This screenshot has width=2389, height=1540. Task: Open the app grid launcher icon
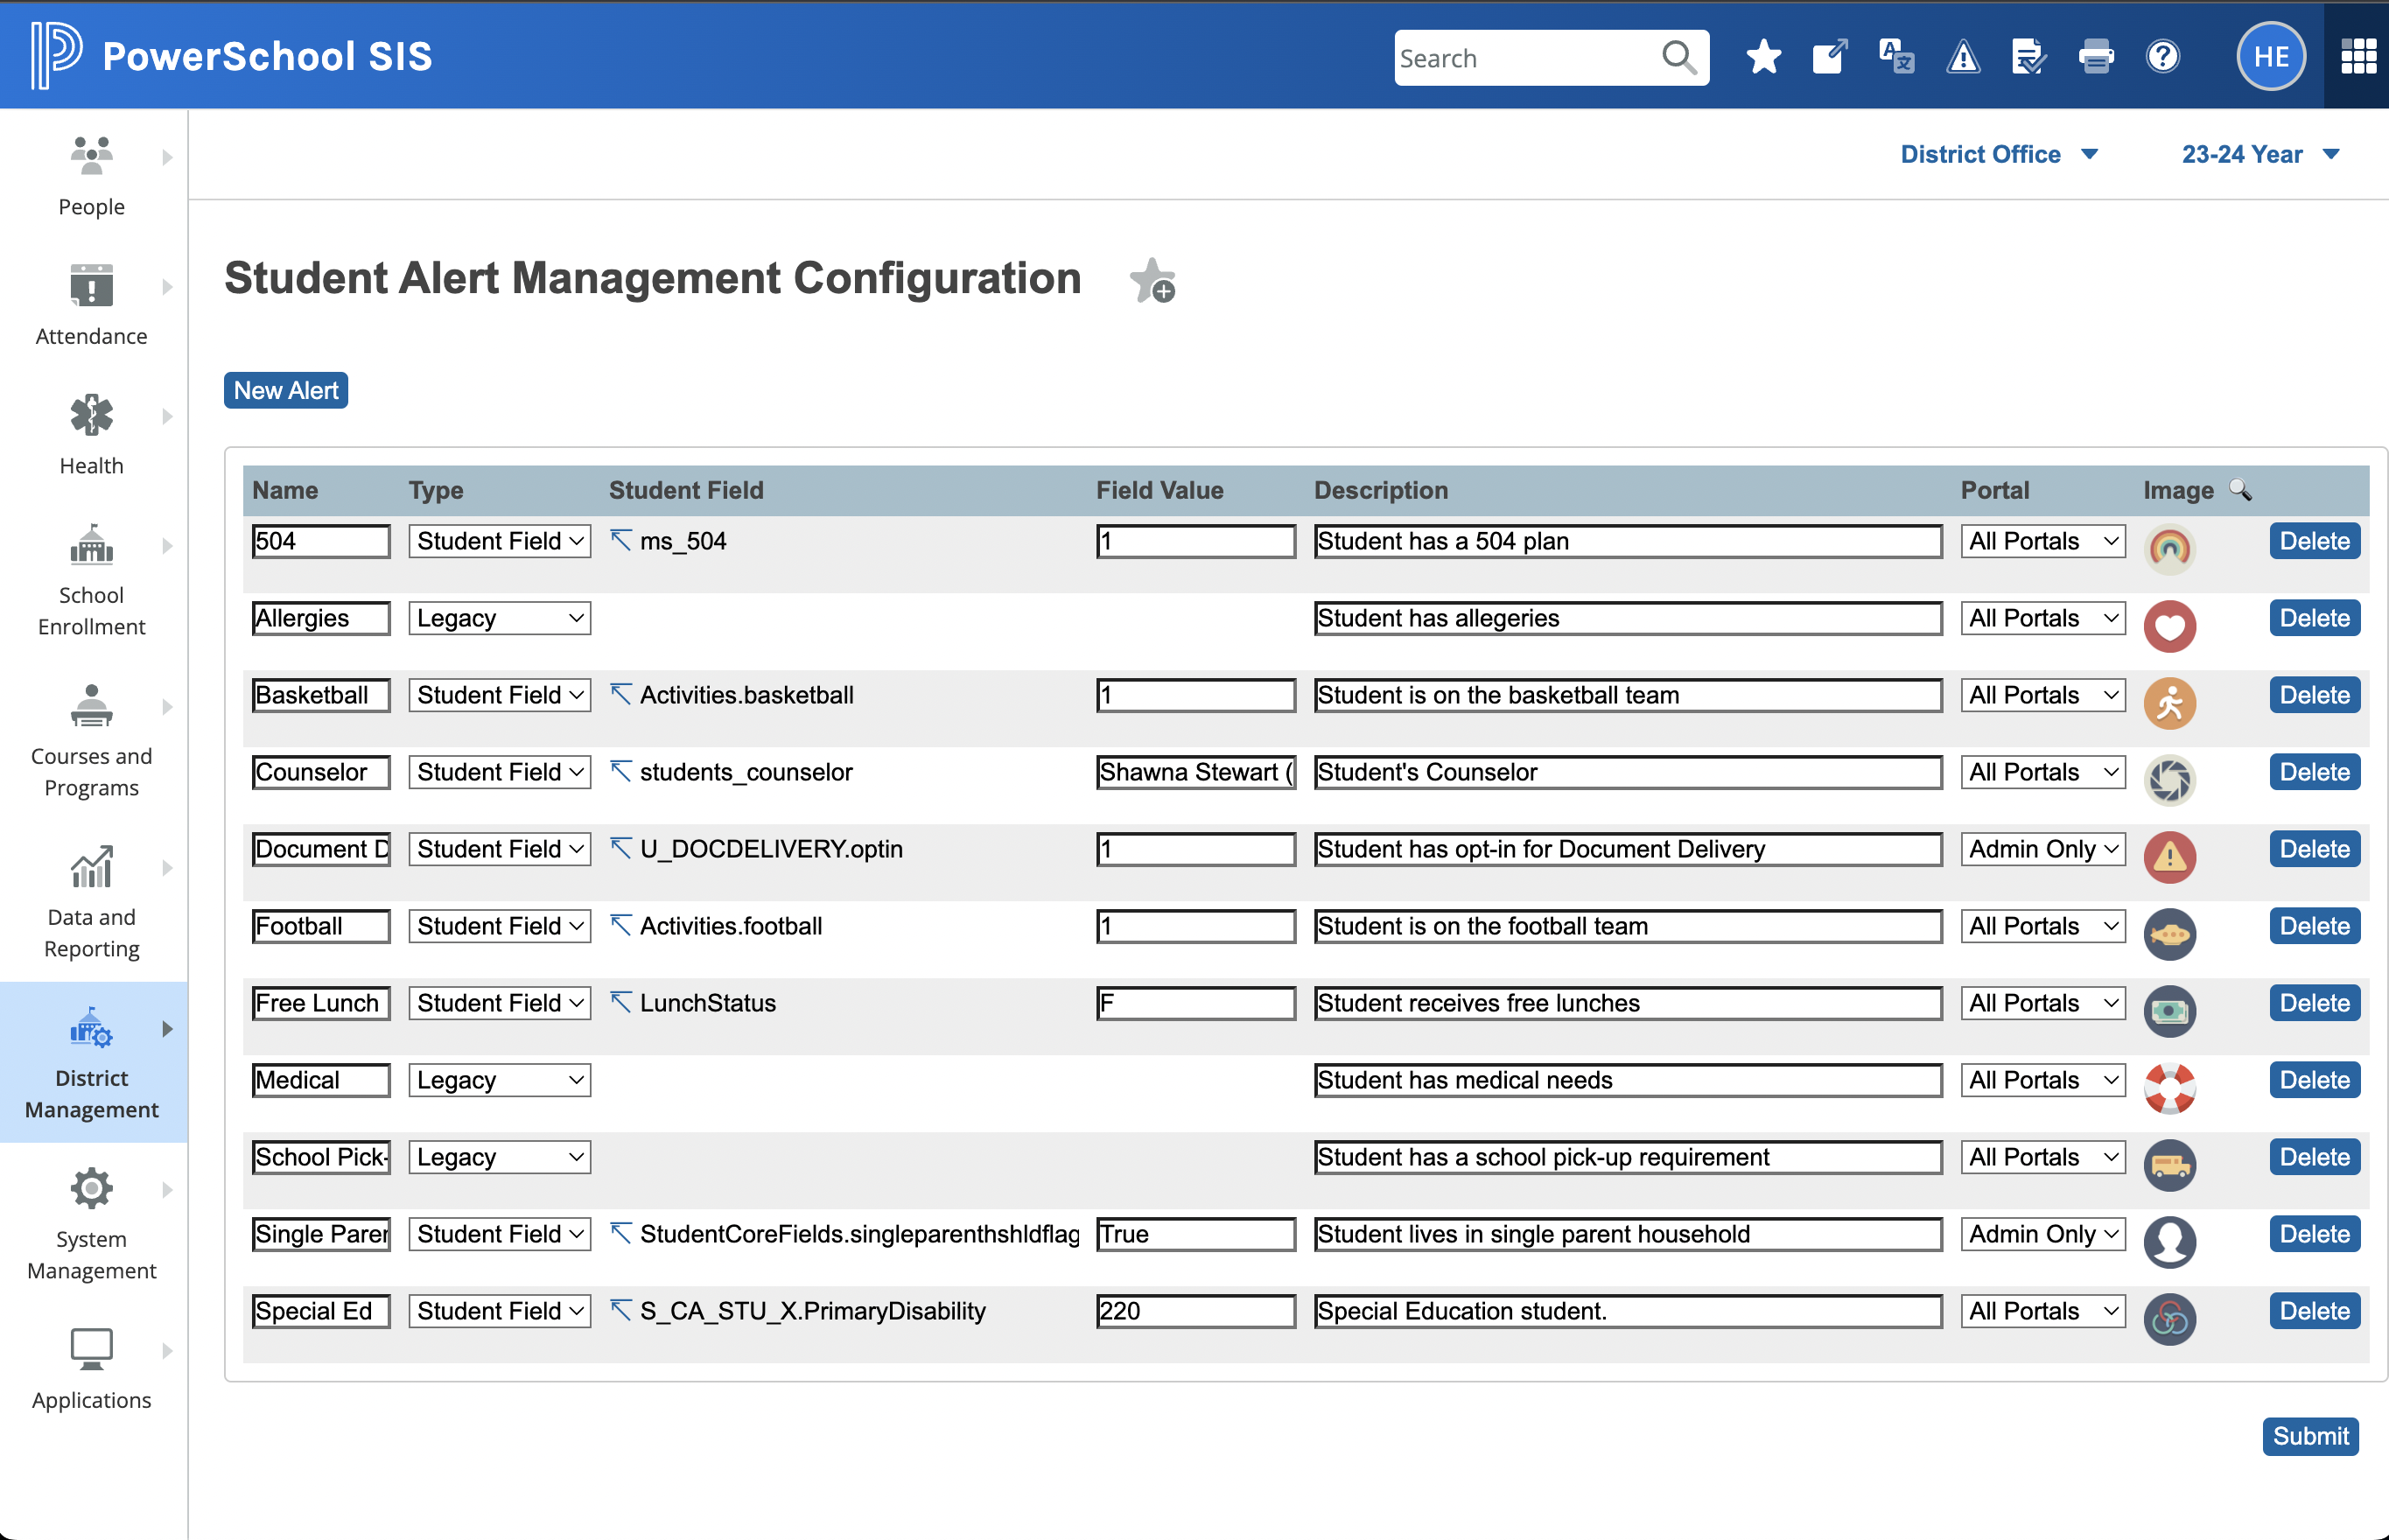2358,57
